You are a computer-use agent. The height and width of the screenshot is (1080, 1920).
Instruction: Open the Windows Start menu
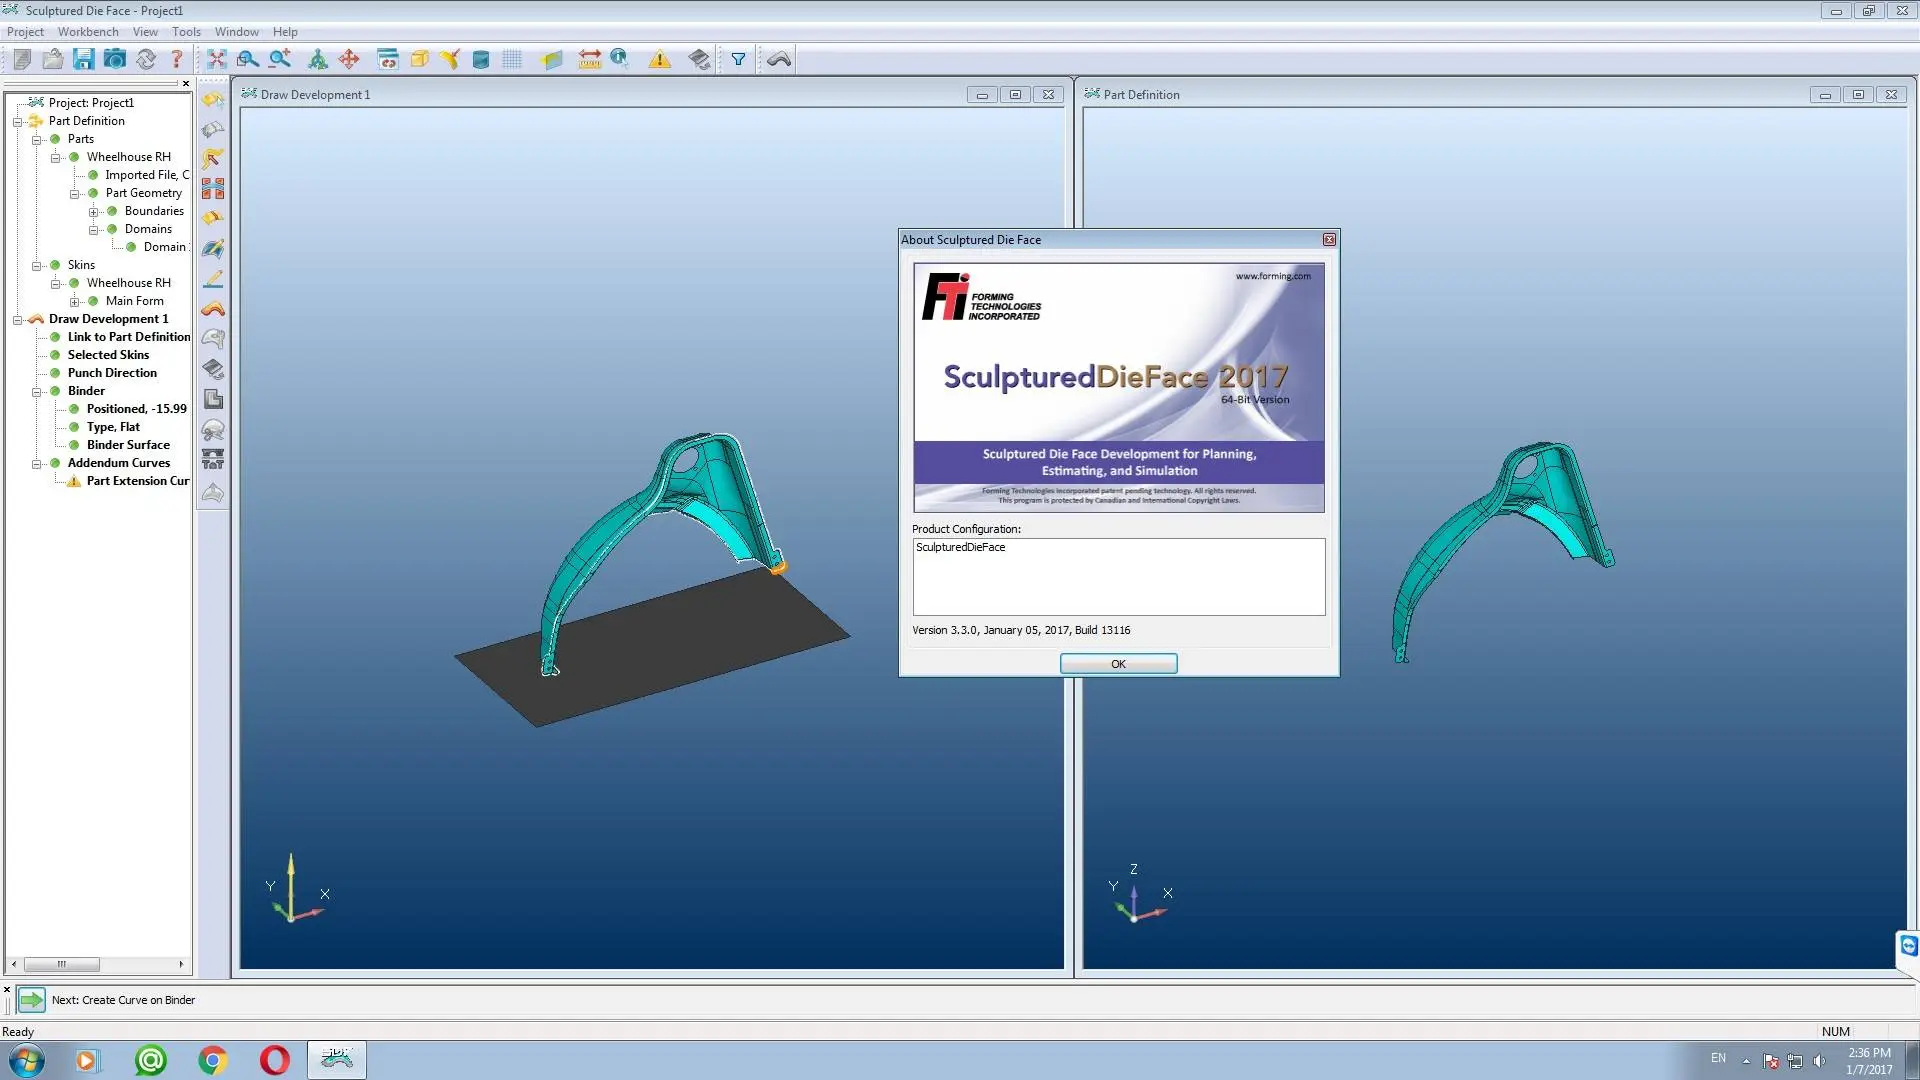[27, 1060]
